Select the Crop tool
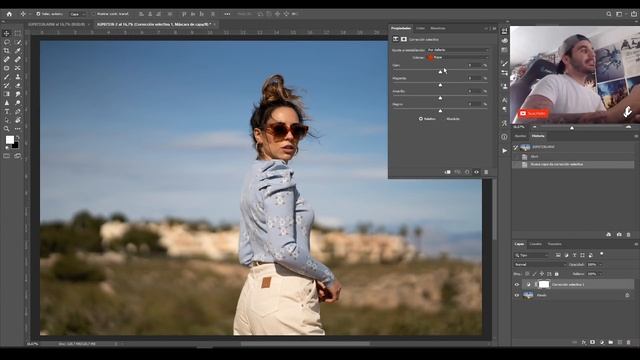Image resolution: width=640 pixels, height=360 pixels. pyautogui.click(x=7, y=51)
